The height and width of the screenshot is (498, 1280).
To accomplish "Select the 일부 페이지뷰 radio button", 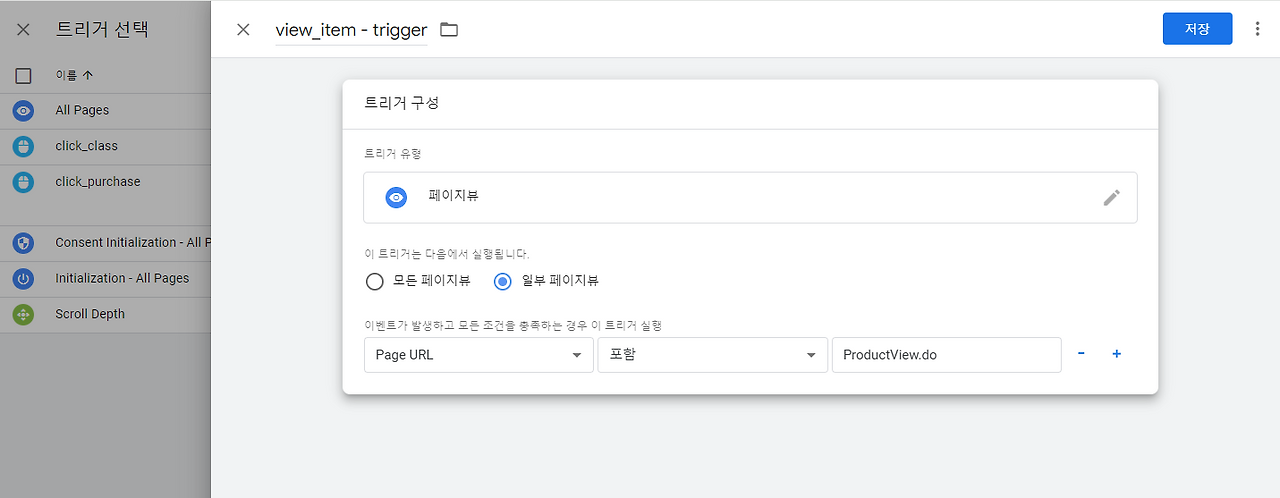I will click(504, 281).
